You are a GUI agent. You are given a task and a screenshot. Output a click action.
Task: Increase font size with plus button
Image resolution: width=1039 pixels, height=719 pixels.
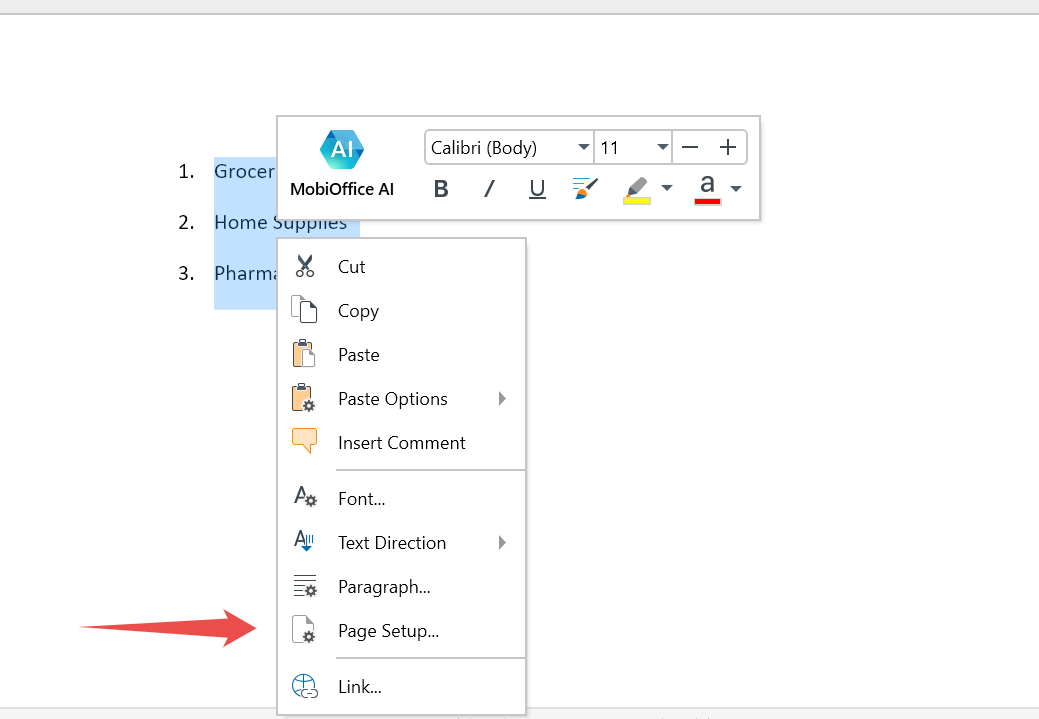point(728,147)
